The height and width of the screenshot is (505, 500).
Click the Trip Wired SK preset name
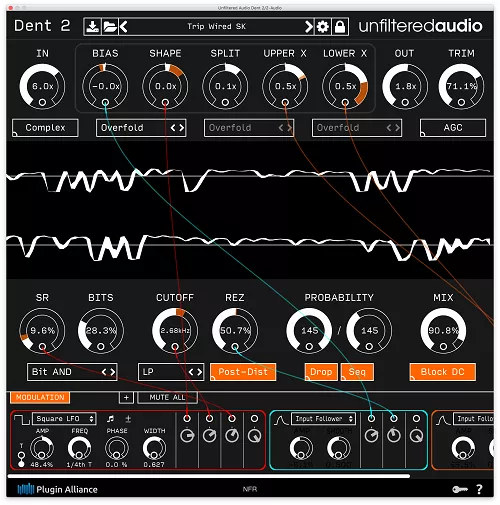[x=216, y=26]
